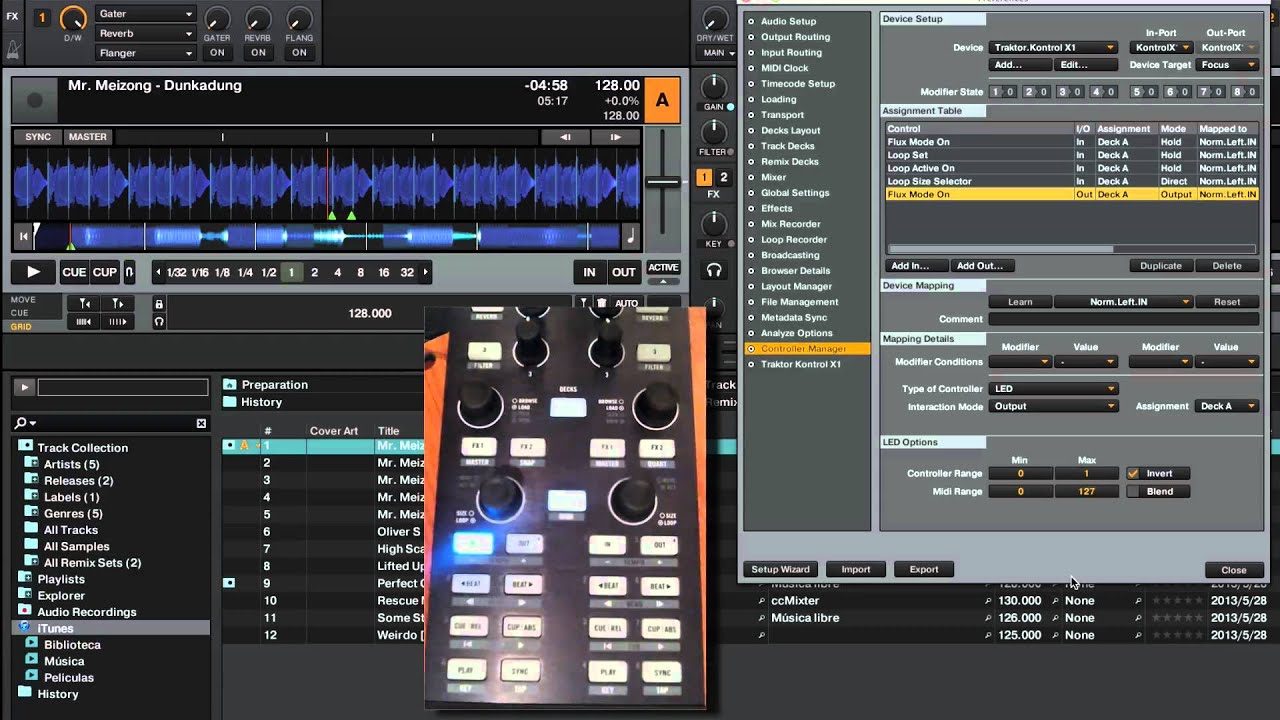This screenshot has height=720, width=1280.
Task: Open Device Target Focus dropdown
Action: tap(1227, 65)
